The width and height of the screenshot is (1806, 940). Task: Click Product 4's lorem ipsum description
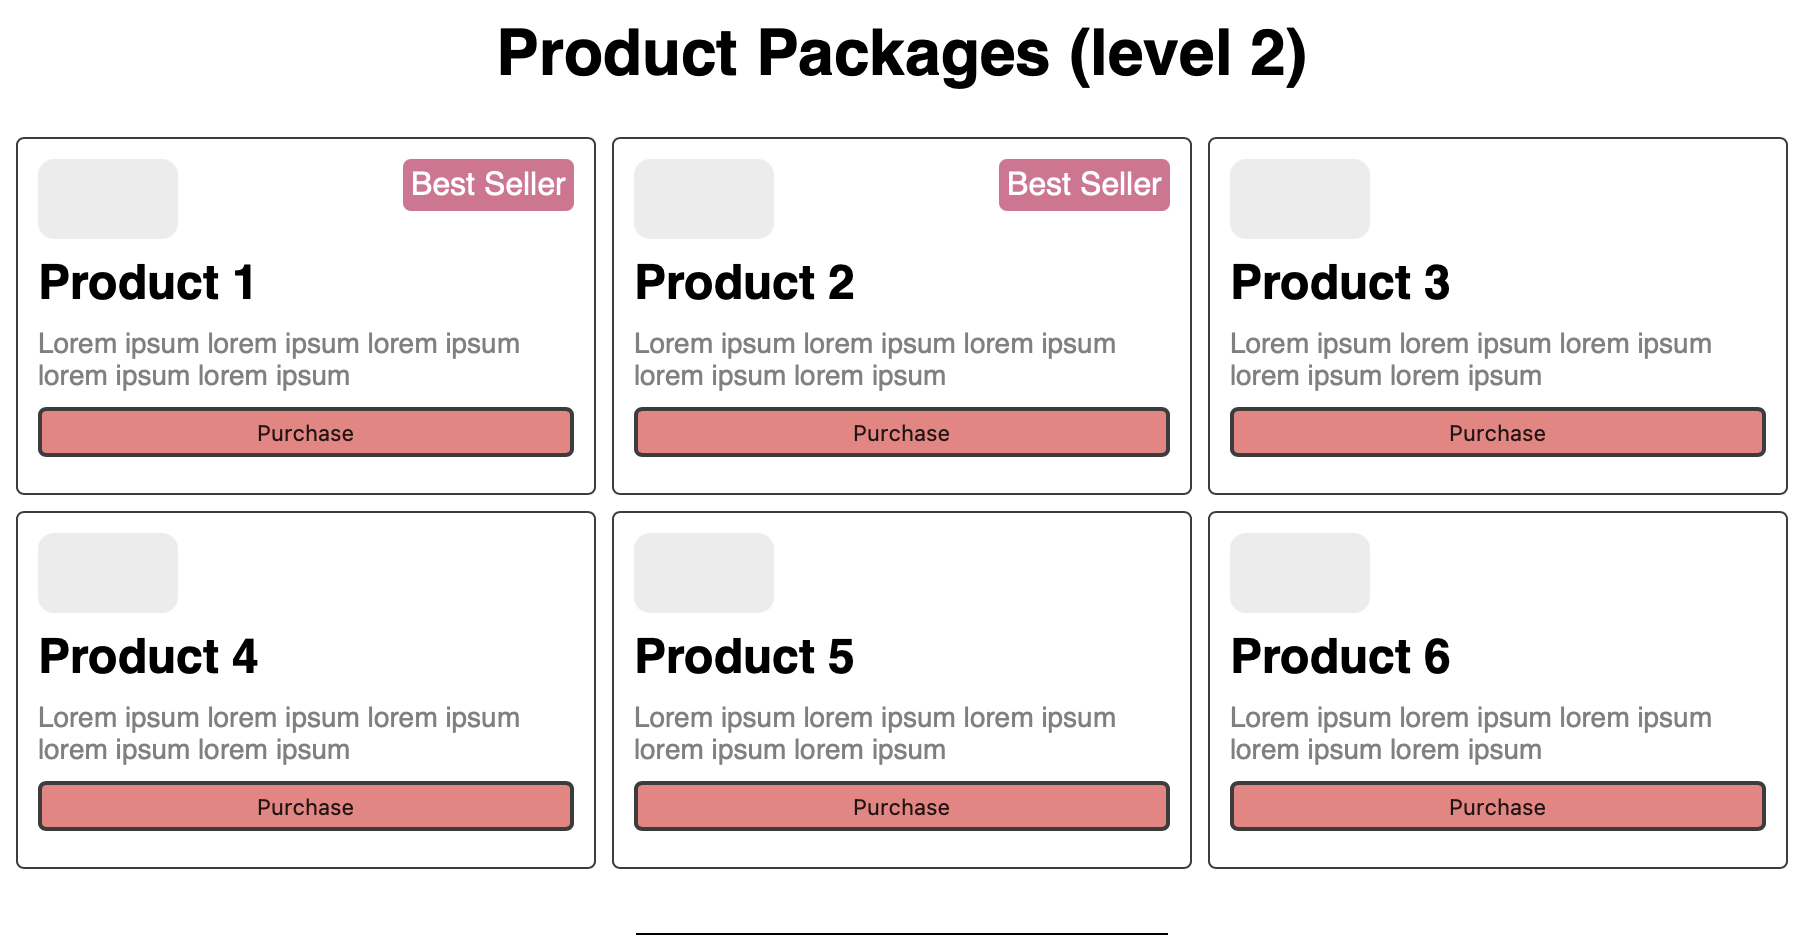[279, 733]
